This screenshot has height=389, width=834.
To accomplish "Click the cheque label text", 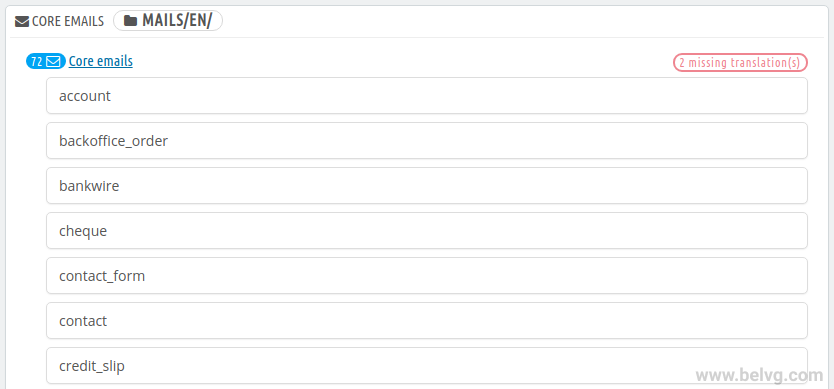I will [83, 231].
